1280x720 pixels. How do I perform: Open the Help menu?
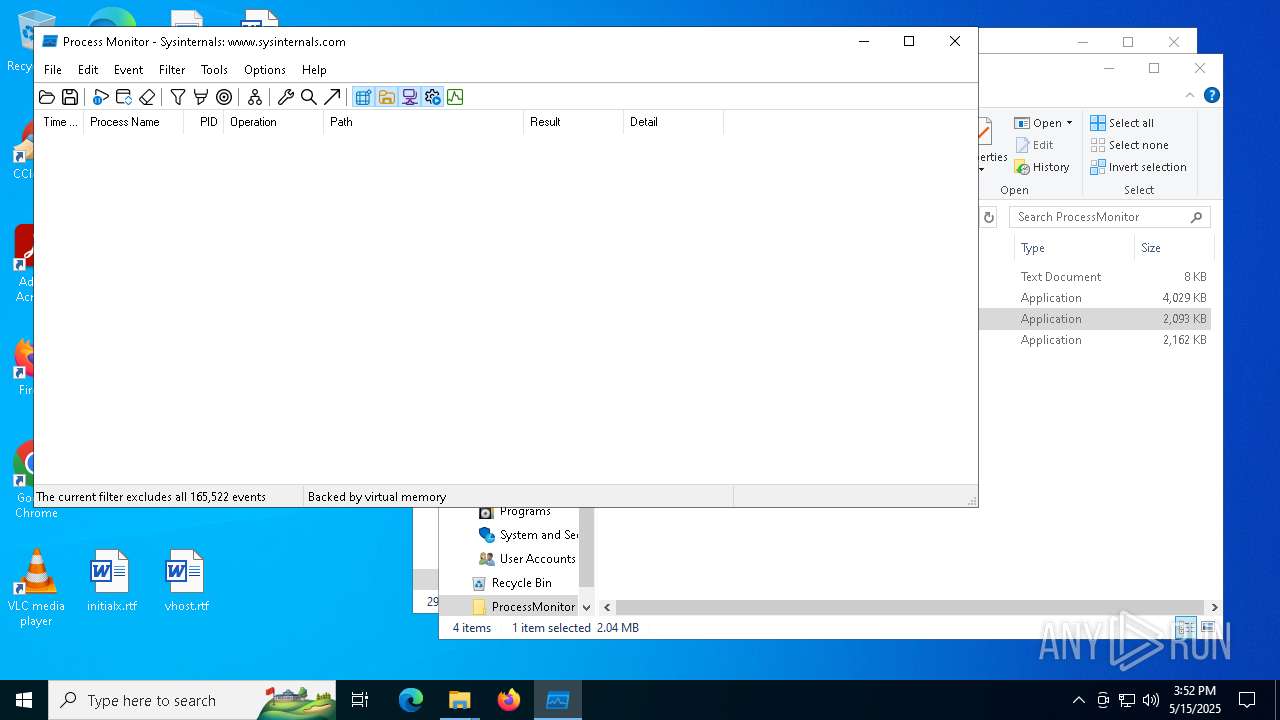coord(314,70)
